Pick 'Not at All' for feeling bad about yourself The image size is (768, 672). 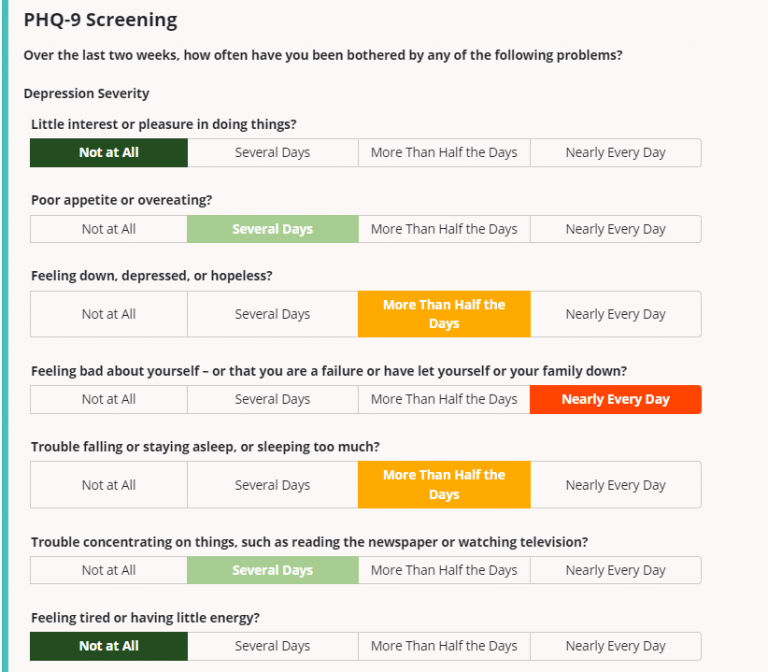point(109,400)
